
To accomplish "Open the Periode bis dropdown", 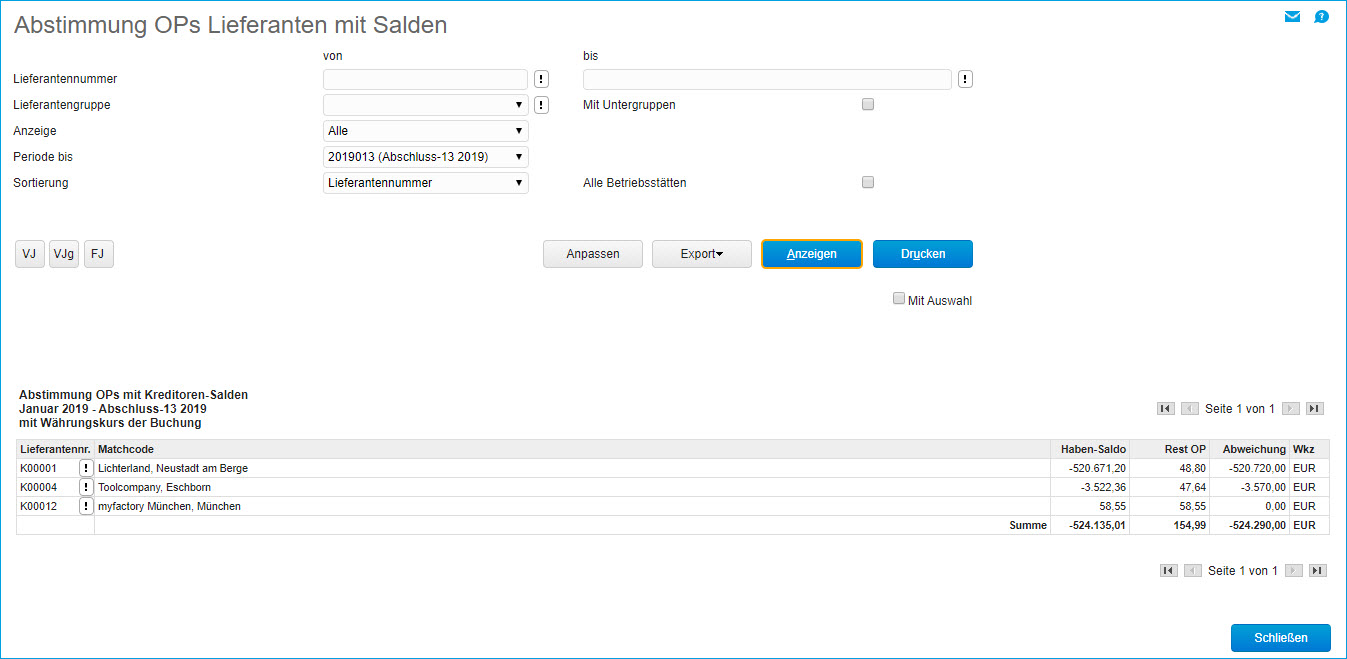I will (x=426, y=157).
